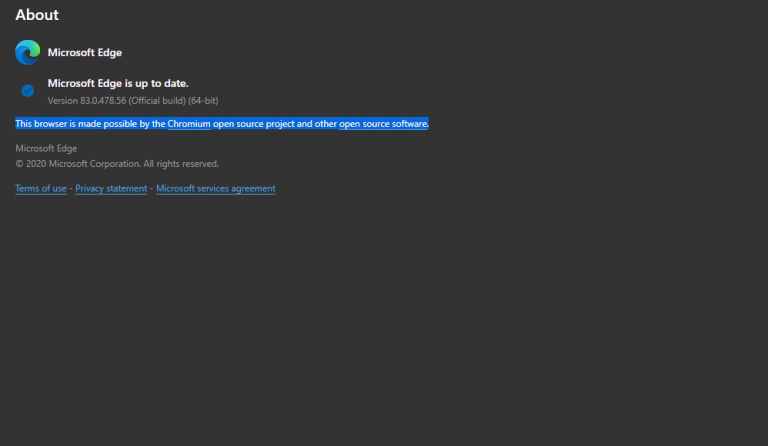Click the About heading
The height and width of the screenshot is (446, 768).
point(37,15)
